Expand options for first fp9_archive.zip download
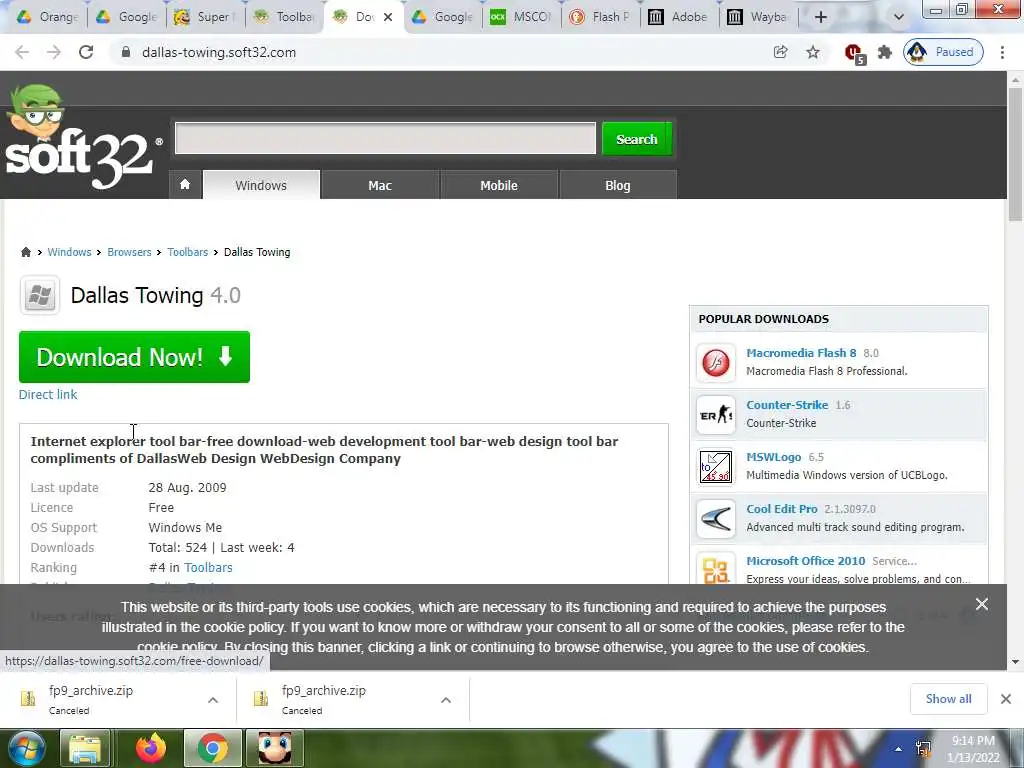 pyautogui.click(x=213, y=700)
